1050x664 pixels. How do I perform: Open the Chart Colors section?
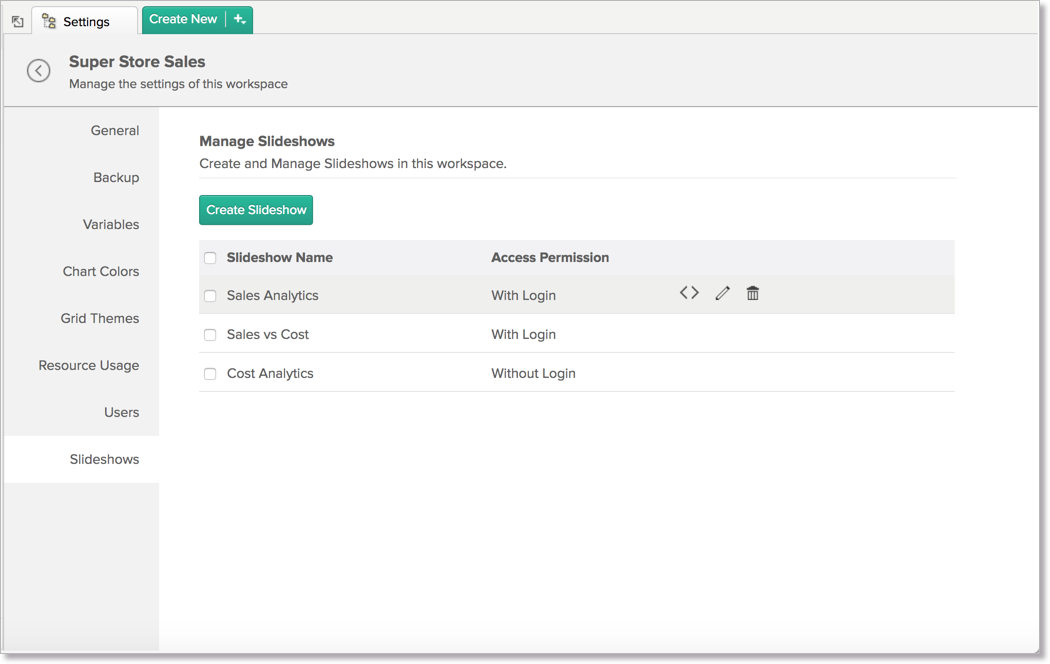(101, 271)
